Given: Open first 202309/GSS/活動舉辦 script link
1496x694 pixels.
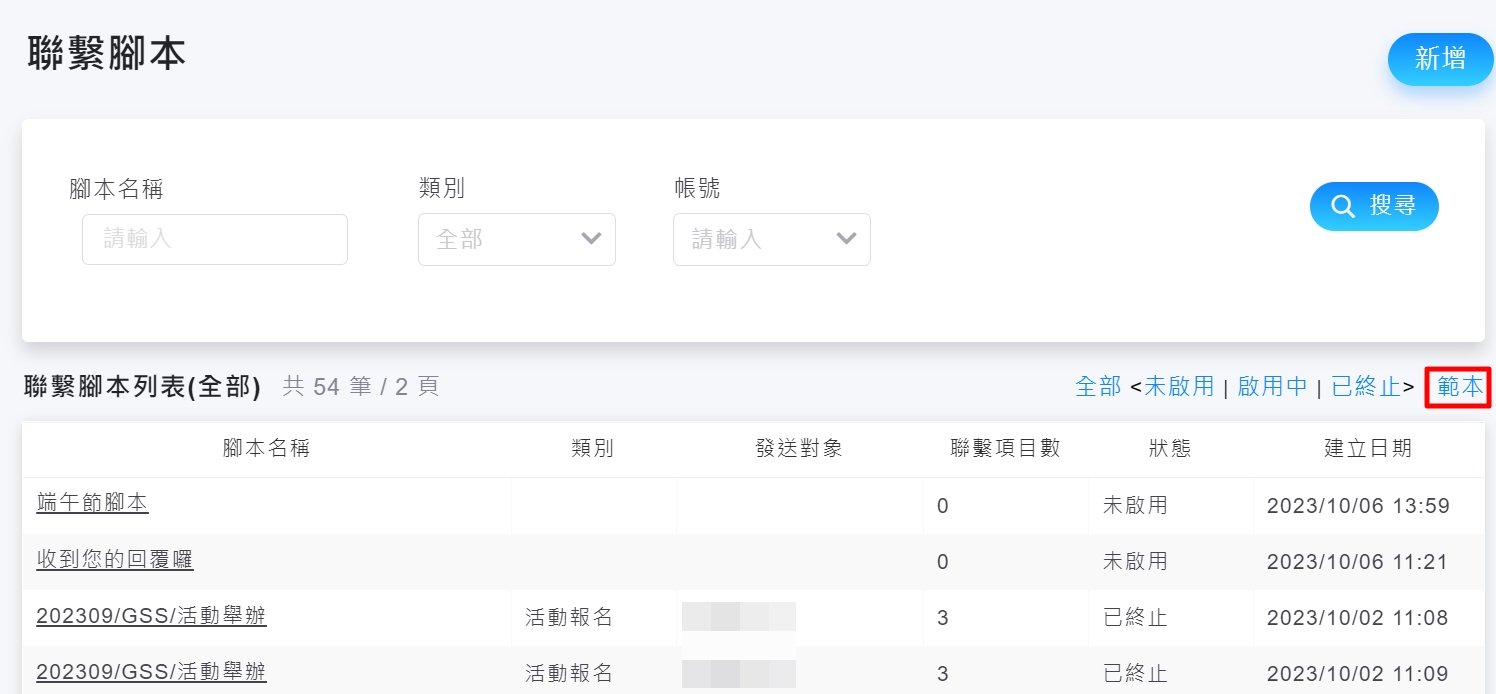Looking at the screenshot, I should 151,616.
